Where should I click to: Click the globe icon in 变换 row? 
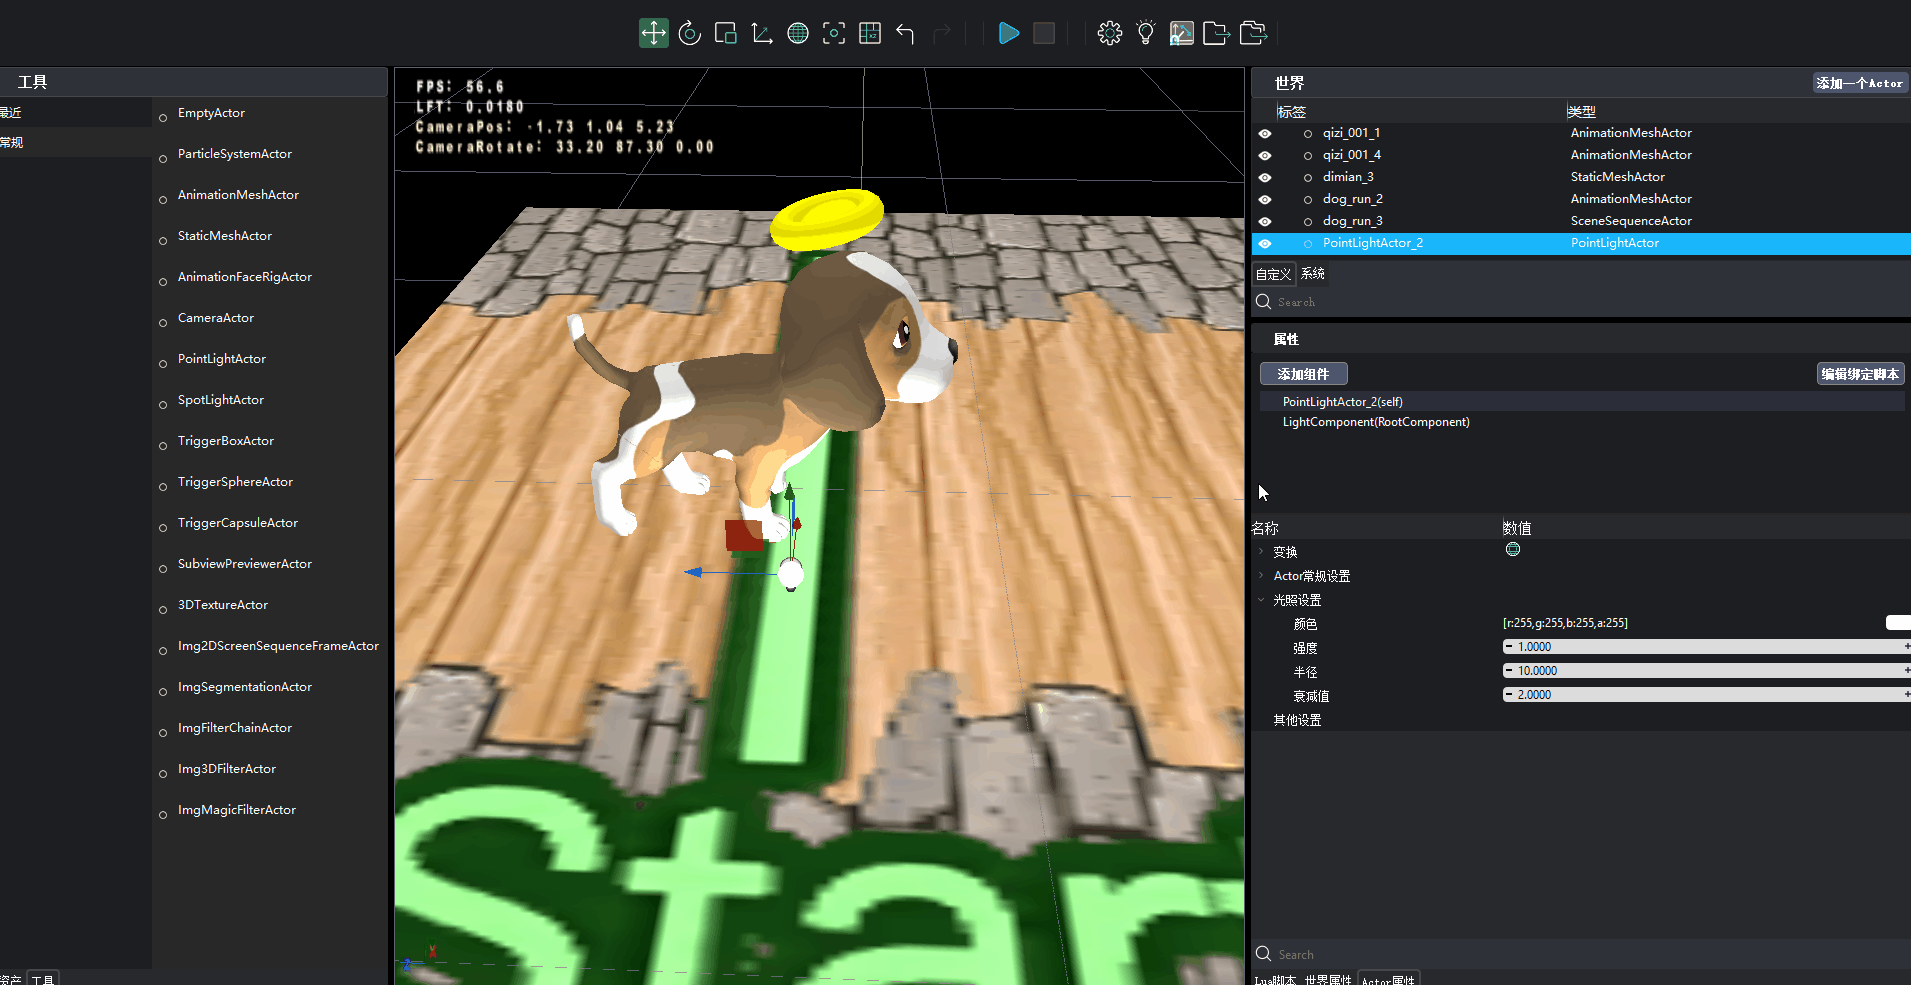click(1513, 549)
